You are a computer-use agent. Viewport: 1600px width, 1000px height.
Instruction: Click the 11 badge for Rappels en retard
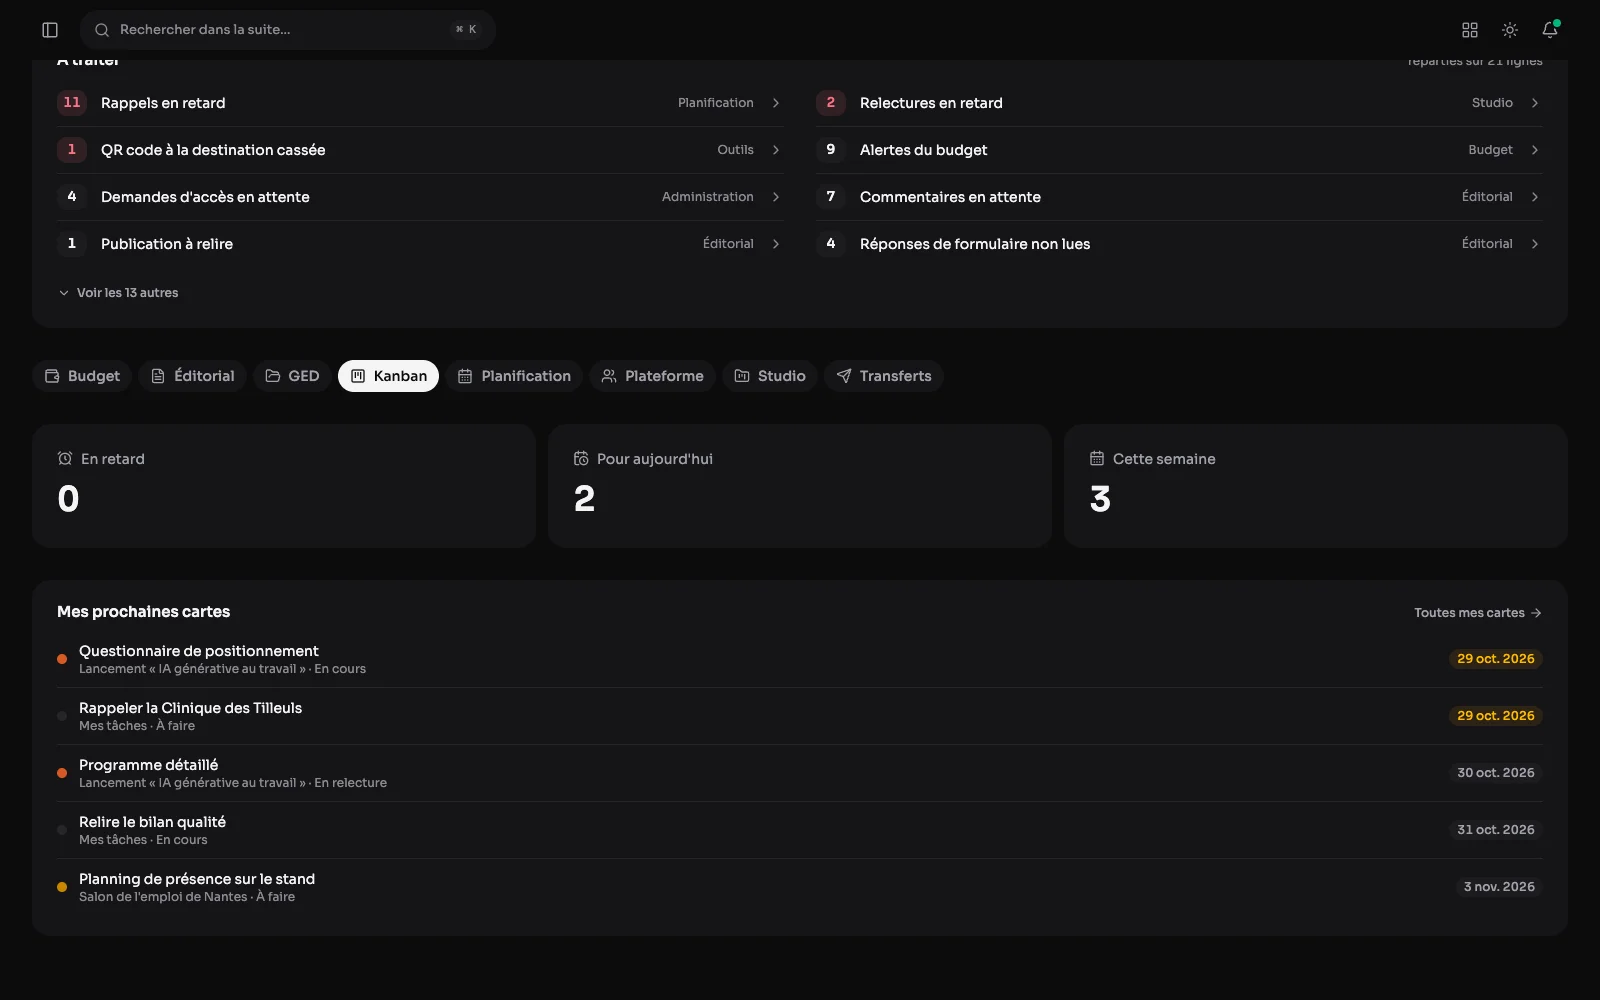point(72,103)
